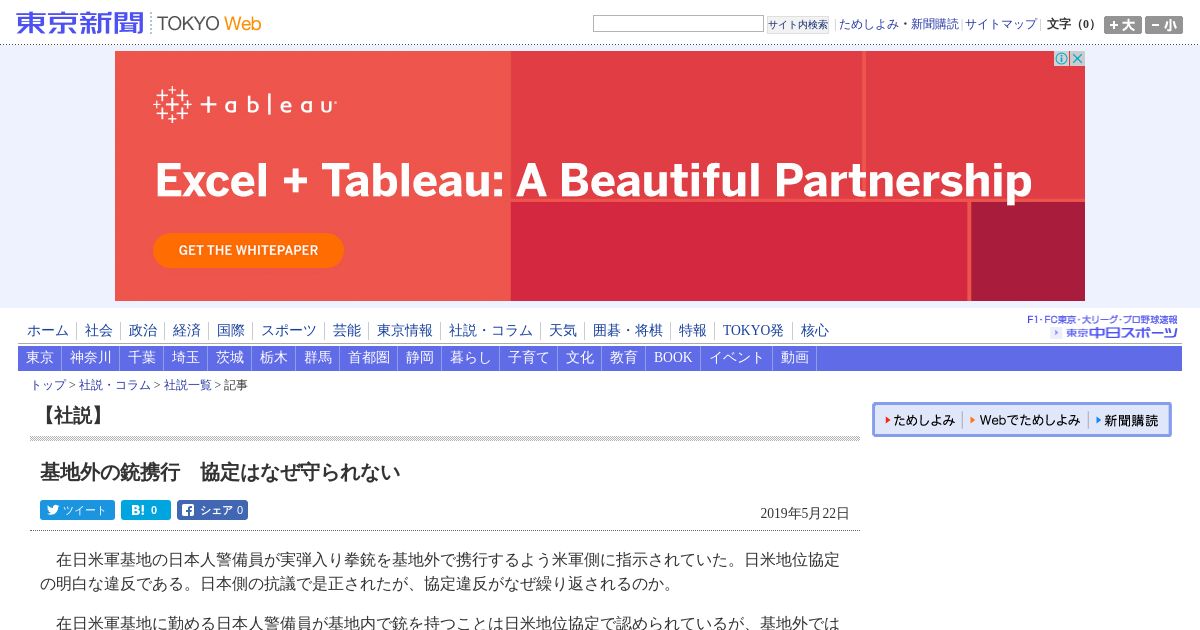
Task: Click the Tableau logo in the banner
Action: click(x=245, y=105)
